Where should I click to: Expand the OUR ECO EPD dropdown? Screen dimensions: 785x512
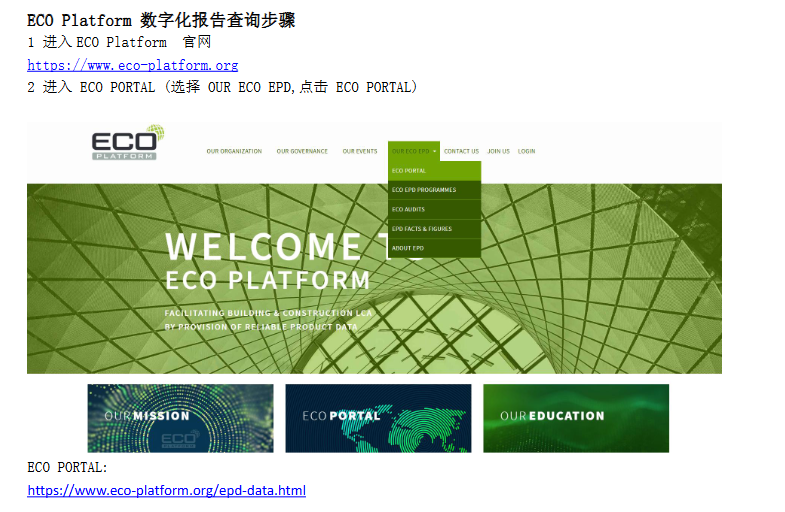tap(414, 151)
